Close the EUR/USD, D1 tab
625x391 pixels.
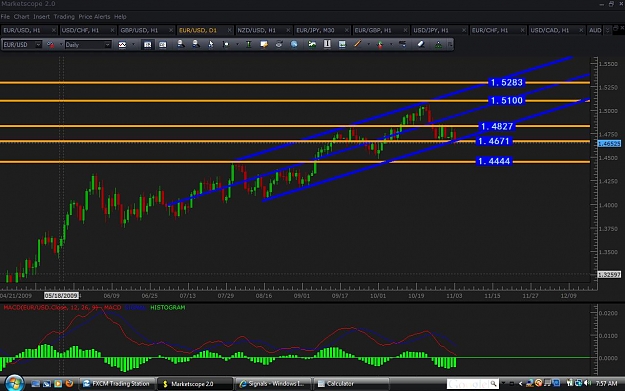coord(229,30)
